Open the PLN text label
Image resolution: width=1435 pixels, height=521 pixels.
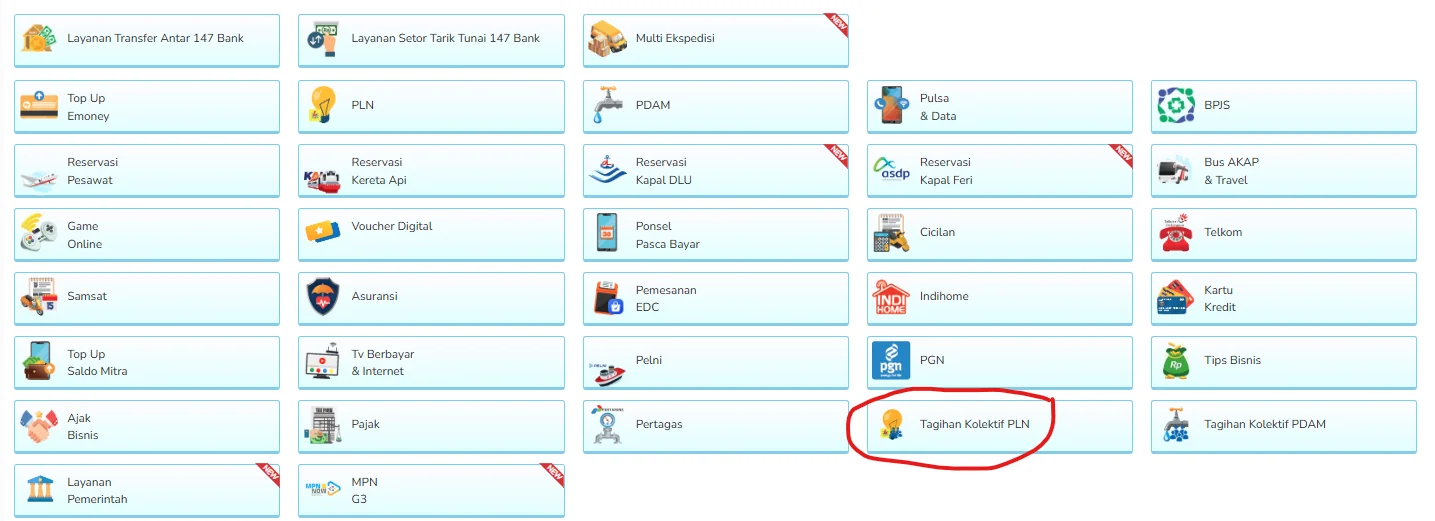click(x=363, y=105)
